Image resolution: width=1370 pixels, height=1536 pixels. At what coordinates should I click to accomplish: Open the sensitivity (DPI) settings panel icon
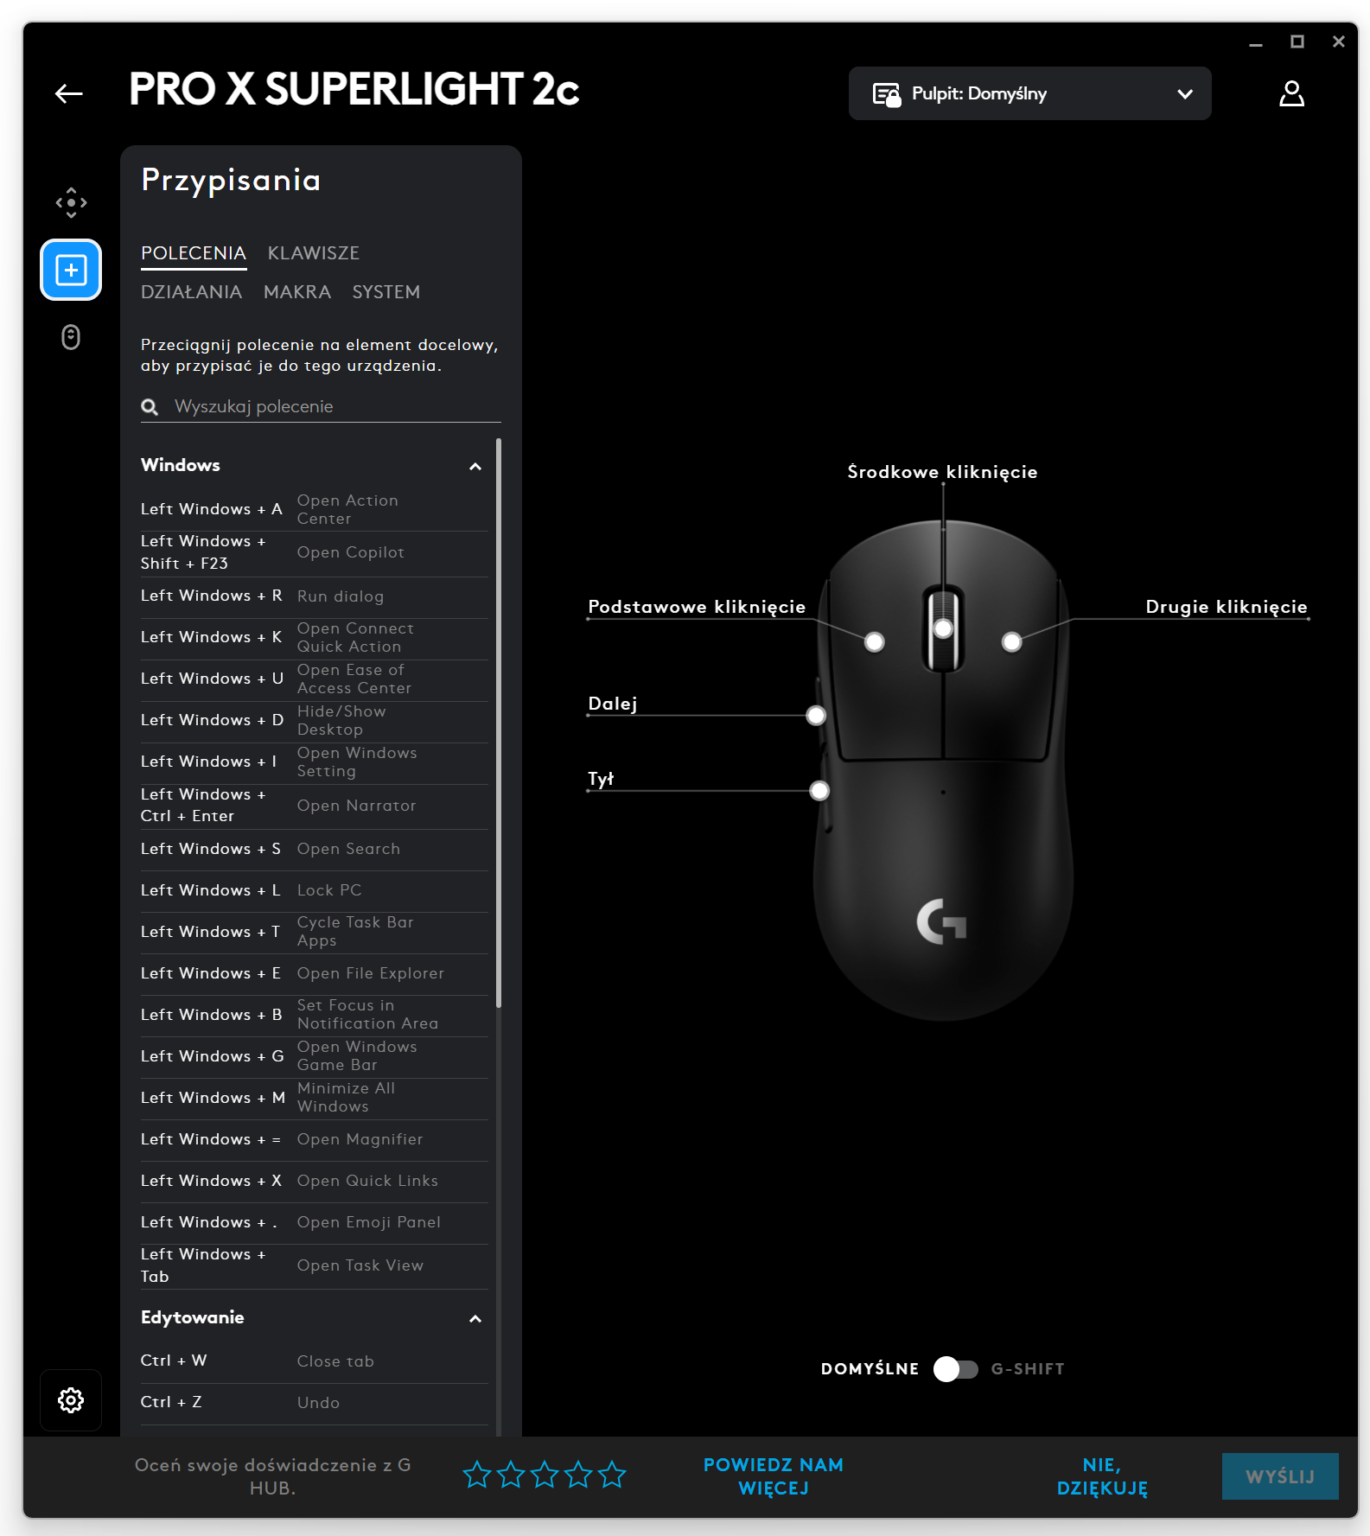(70, 201)
